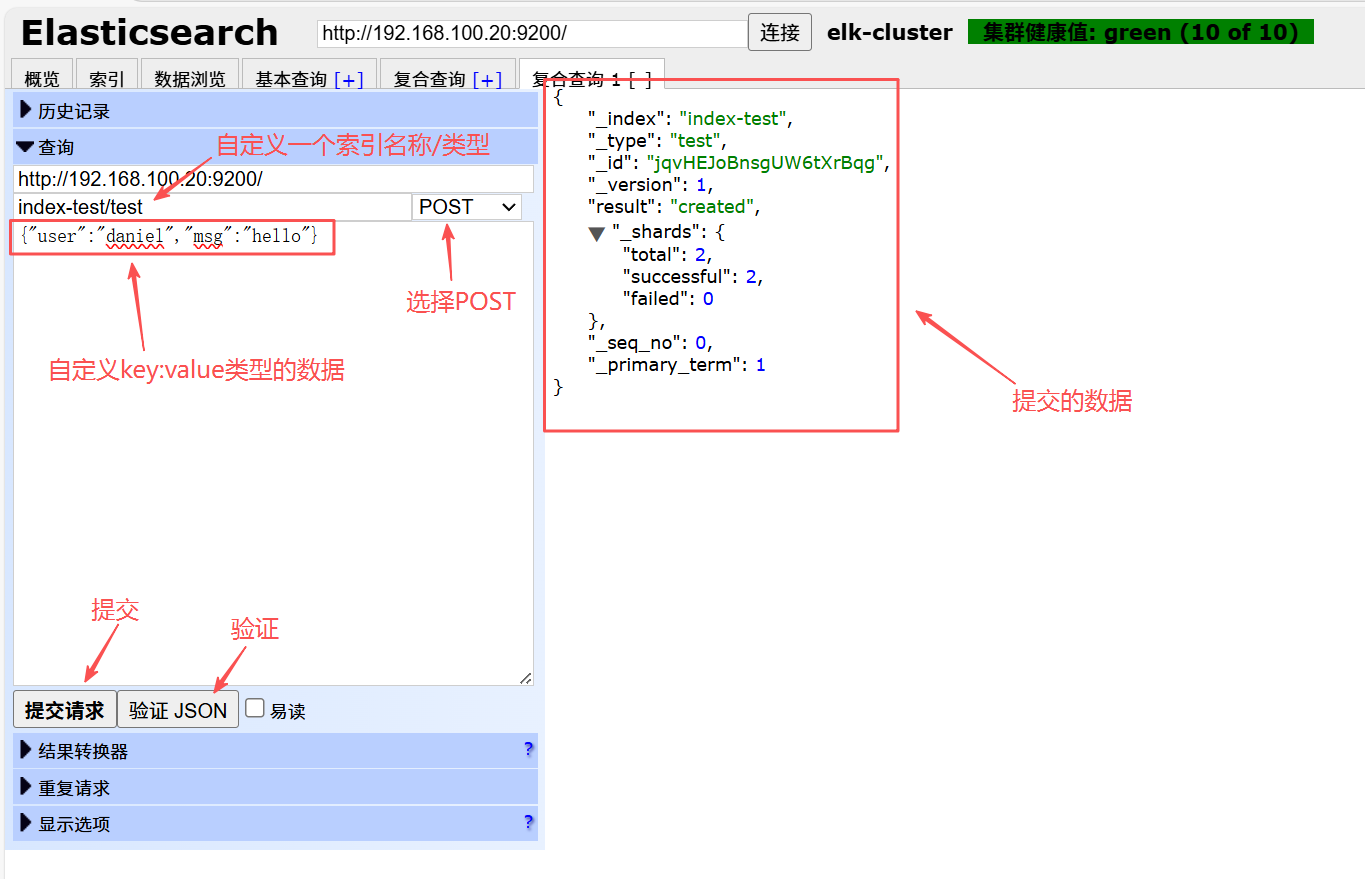Click the 连接 connect button
The width and height of the screenshot is (1365, 879).
coord(780,32)
